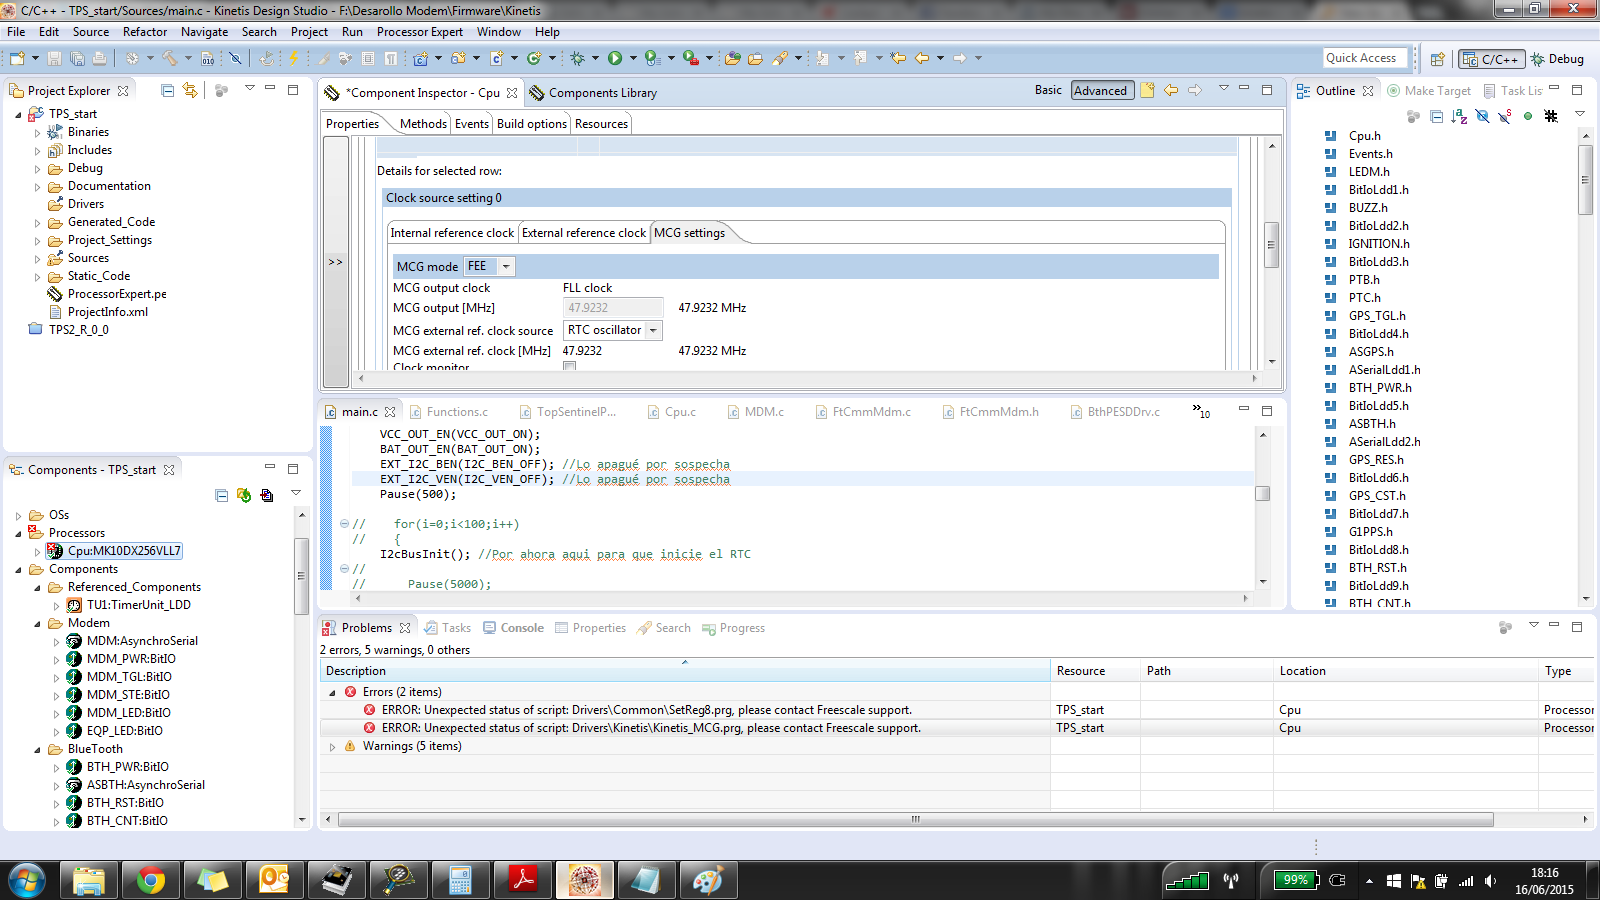
Task: Click Generate Processor Expert Code icon
Action: click(244, 495)
